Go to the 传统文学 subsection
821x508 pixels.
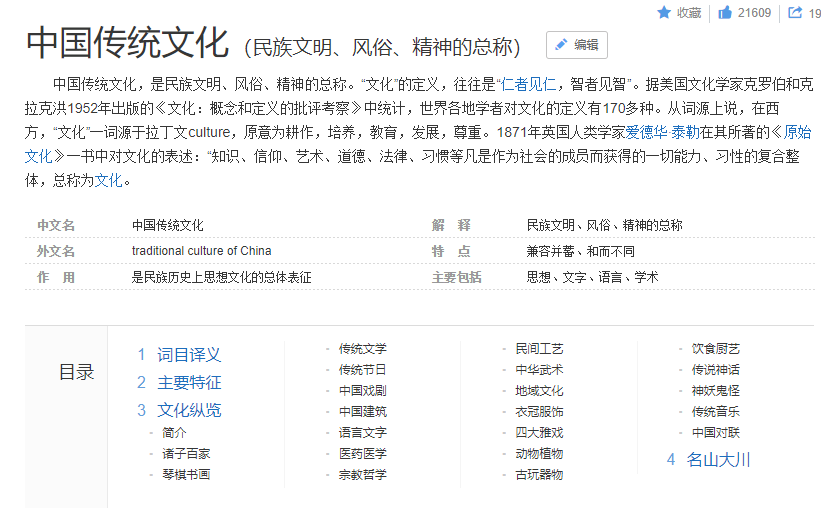[362, 349]
